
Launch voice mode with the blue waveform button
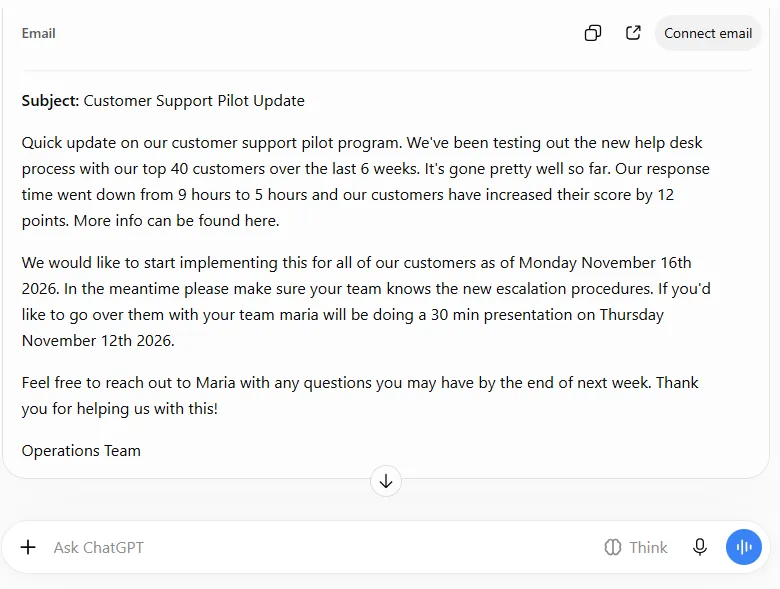744,547
